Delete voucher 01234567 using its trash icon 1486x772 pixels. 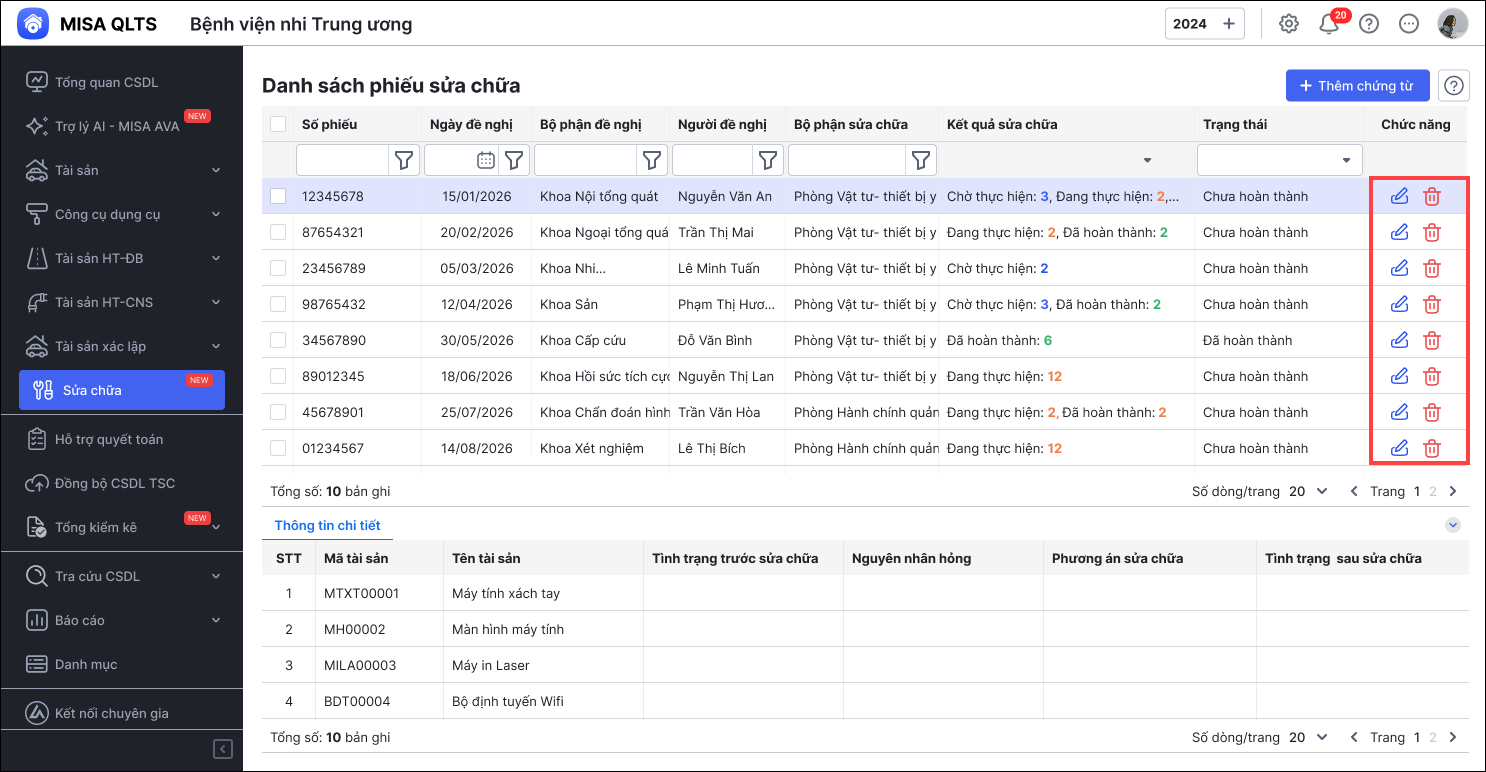click(x=1432, y=448)
